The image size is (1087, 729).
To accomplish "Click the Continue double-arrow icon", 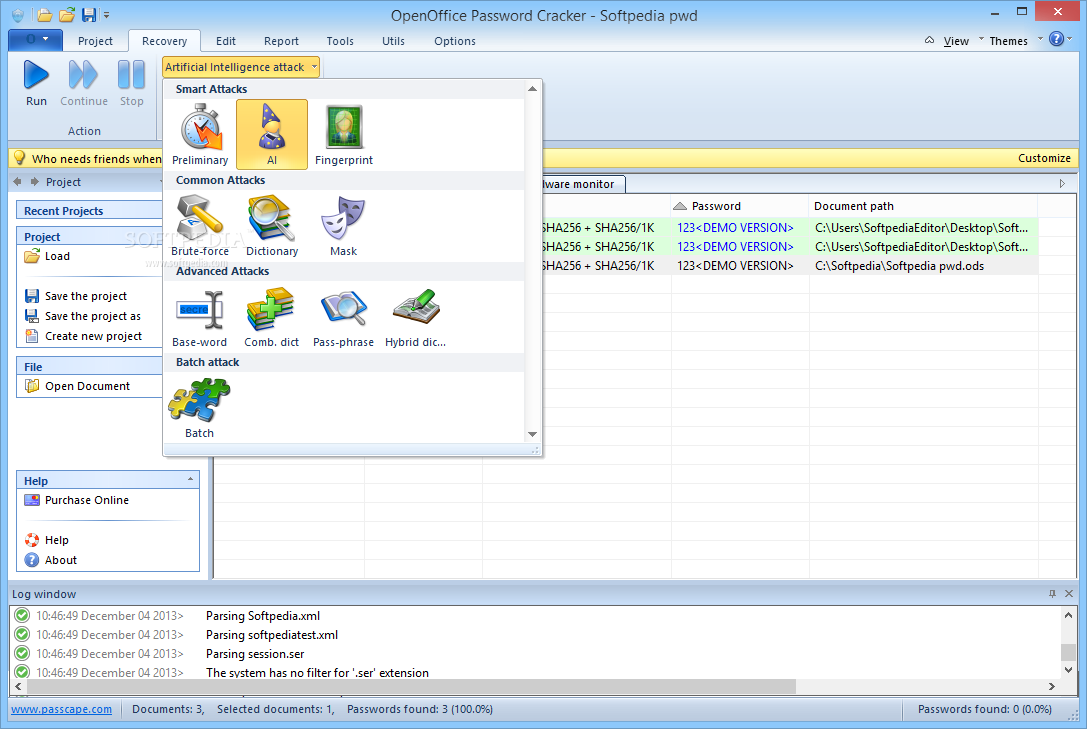I will (83, 75).
